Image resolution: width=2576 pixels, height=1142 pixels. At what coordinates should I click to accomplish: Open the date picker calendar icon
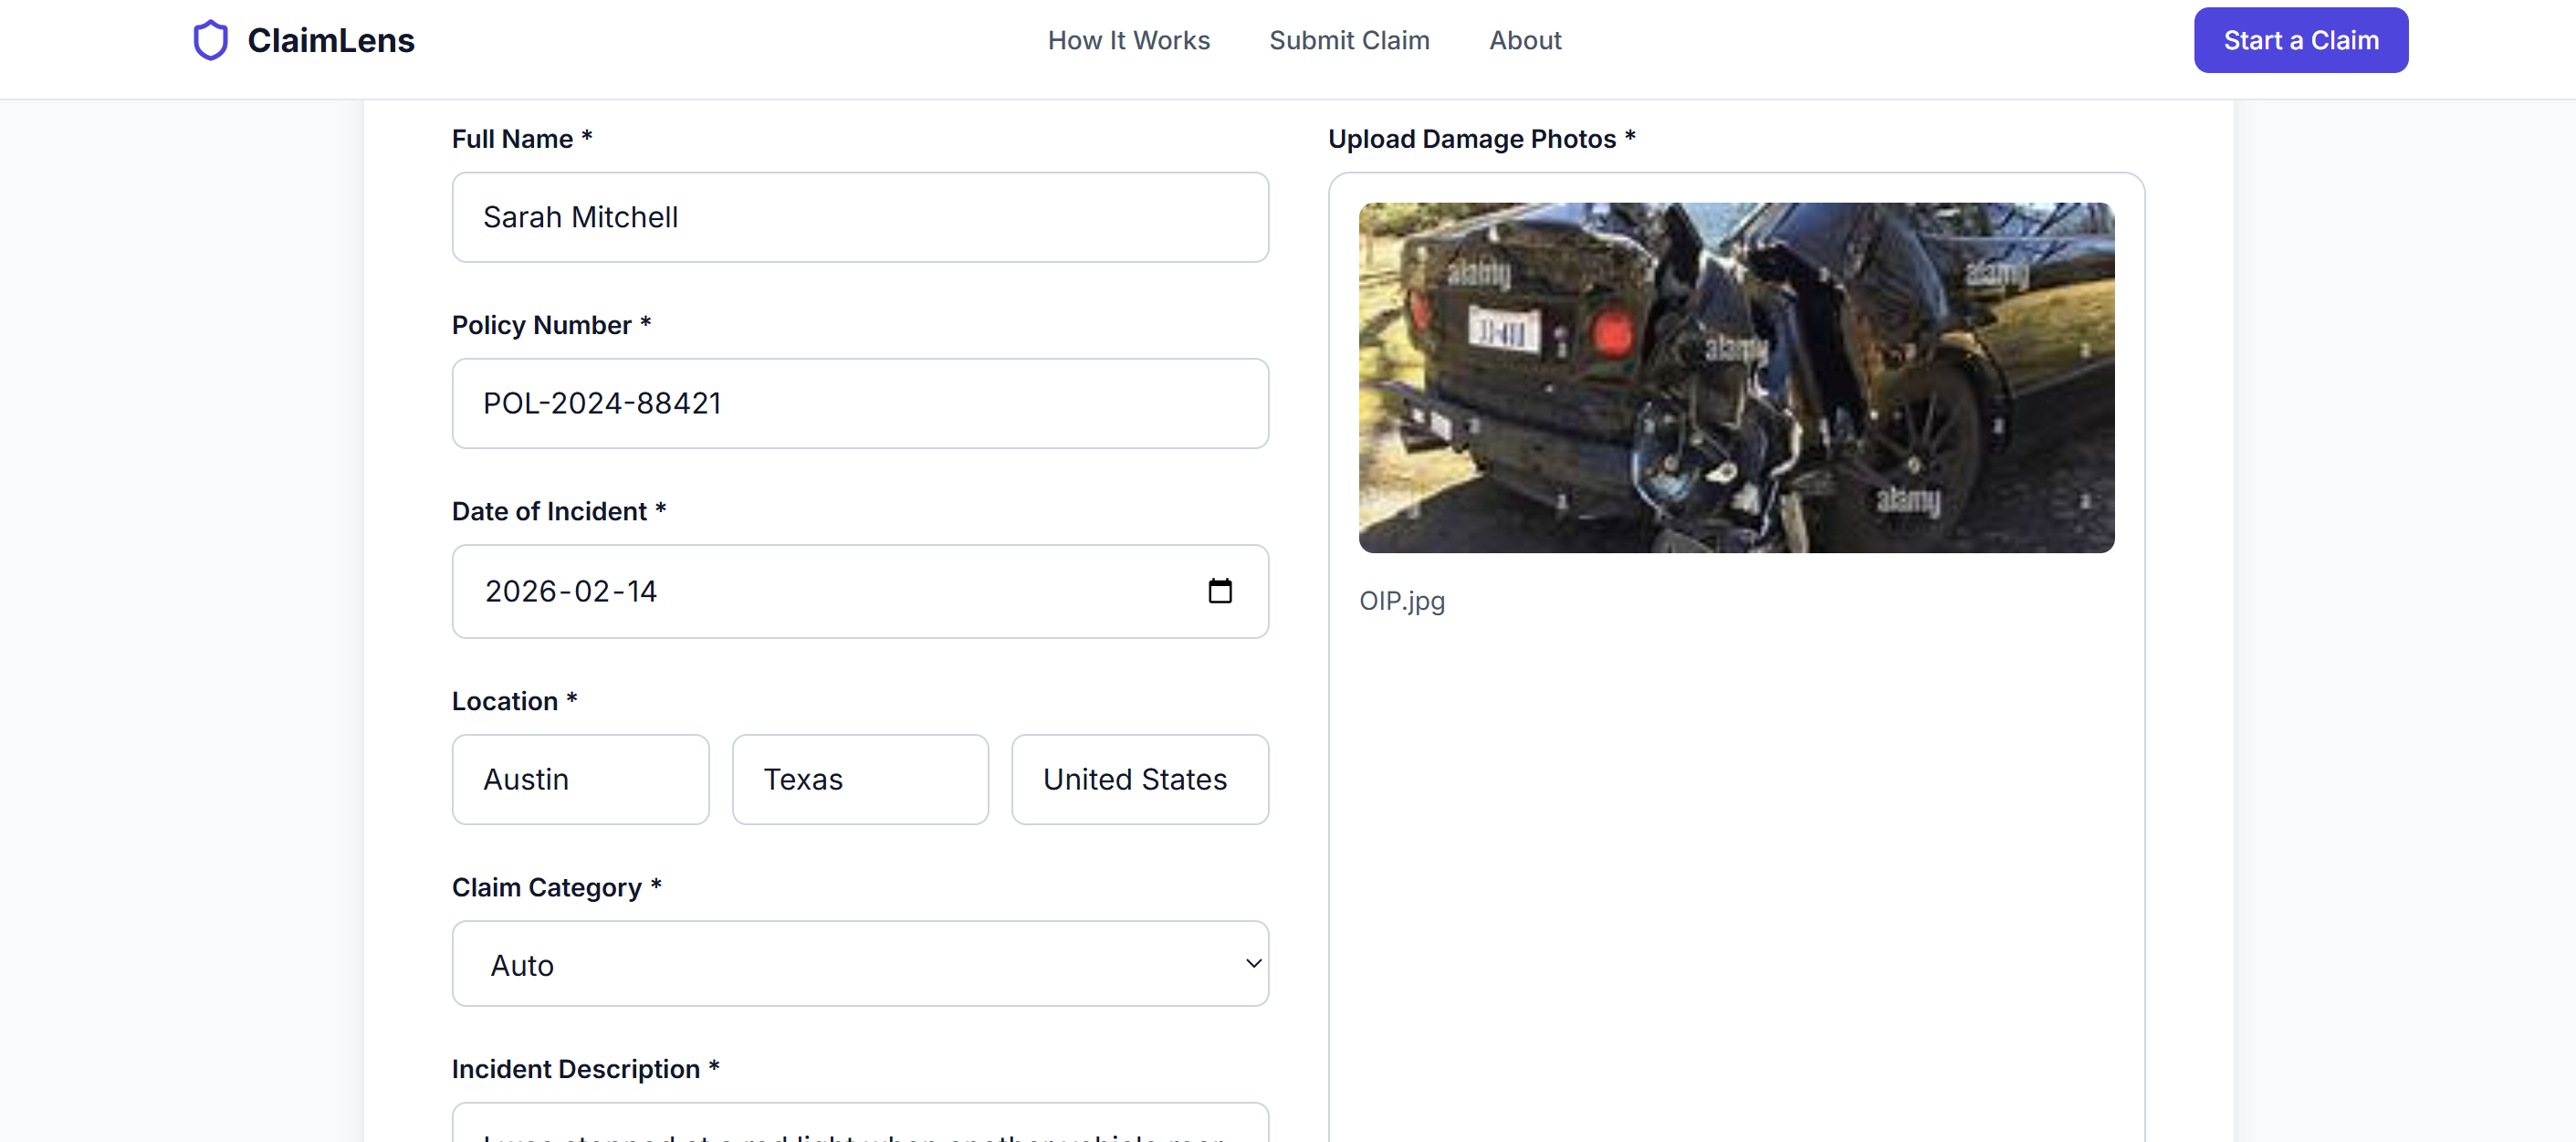pos(1219,591)
